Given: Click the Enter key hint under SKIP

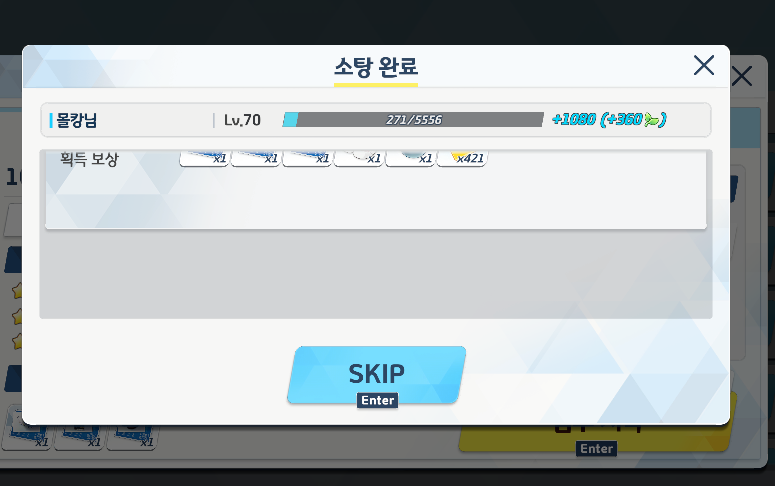Looking at the screenshot, I should (378, 400).
